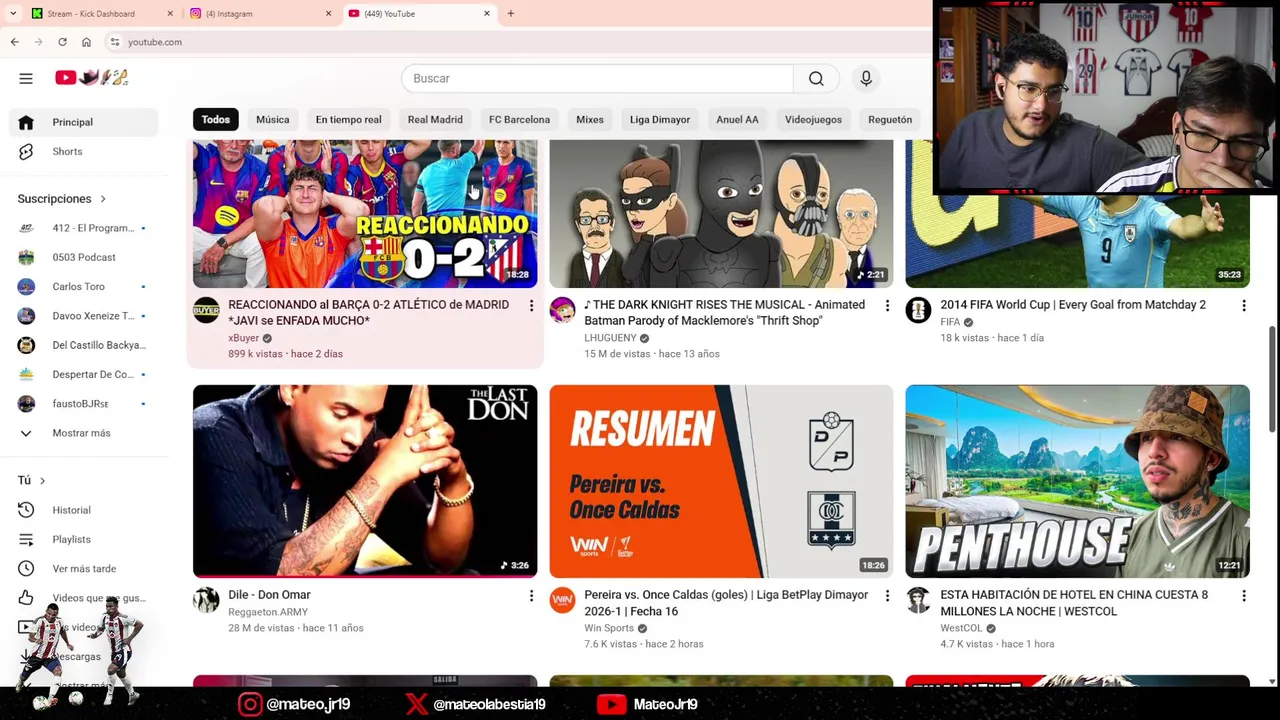1280x720 pixels.
Task: Open Win Sports channel avatar
Action: click(562, 600)
